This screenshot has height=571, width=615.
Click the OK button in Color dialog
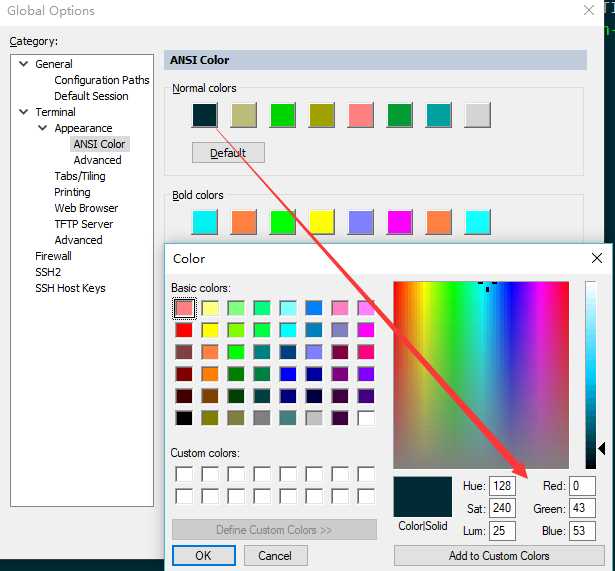pos(204,555)
